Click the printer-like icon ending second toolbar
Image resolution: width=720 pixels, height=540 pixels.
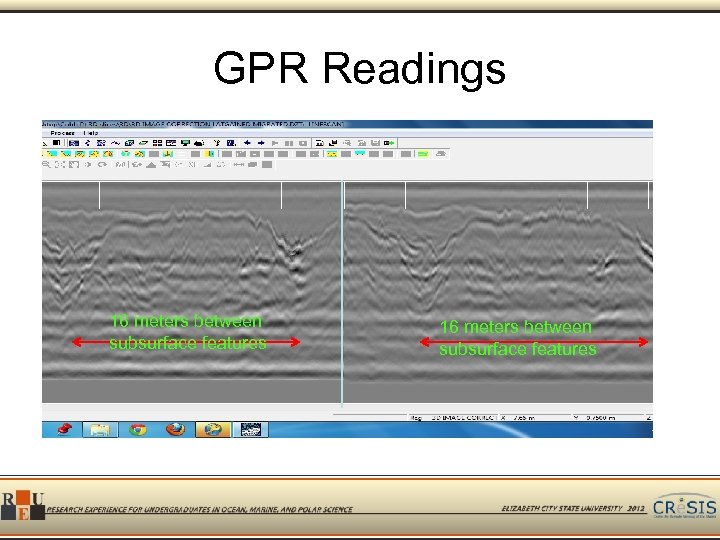441,154
